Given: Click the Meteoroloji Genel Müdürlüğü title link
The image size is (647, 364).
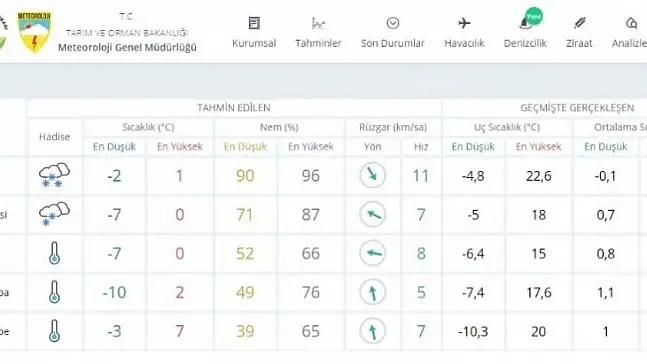Looking at the screenshot, I should (x=127, y=47).
